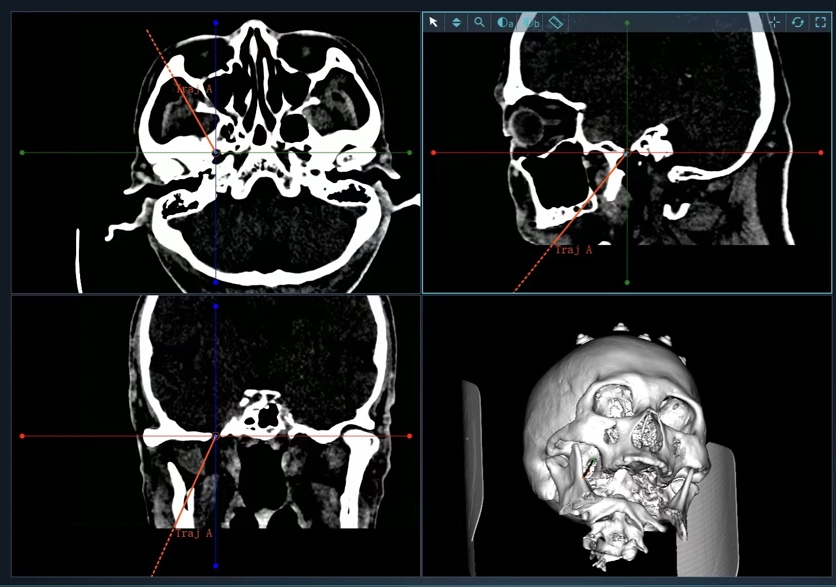Click the blue line's top handle in coronal view
This screenshot has height=587, width=836.
point(216,307)
